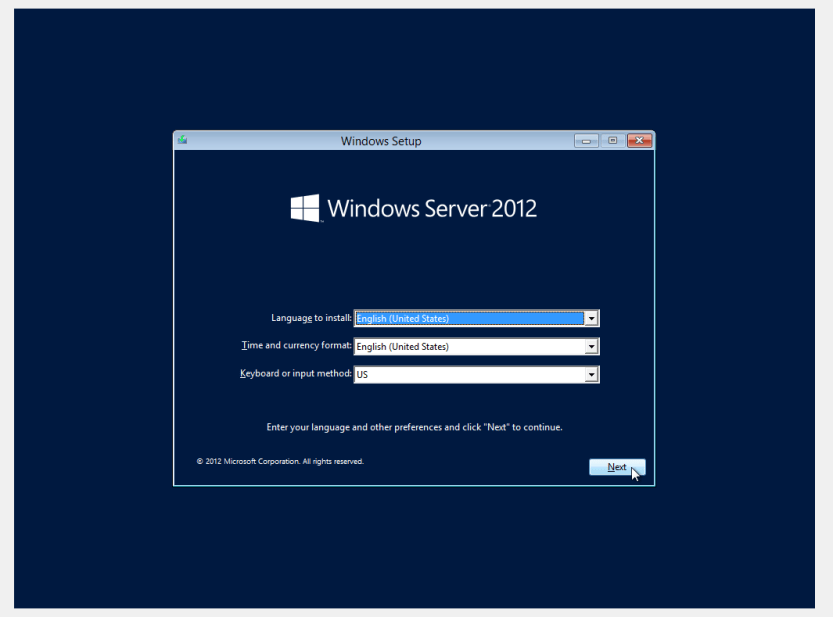Maximize the Windows Setup window
Viewport: 833px width, 617px height.
coord(612,141)
